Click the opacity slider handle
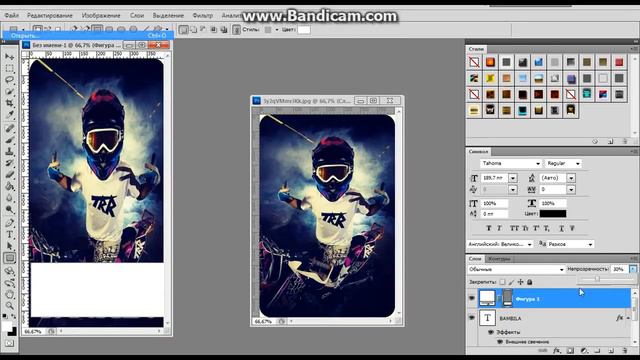The width and height of the screenshot is (640, 360). [x=597, y=279]
